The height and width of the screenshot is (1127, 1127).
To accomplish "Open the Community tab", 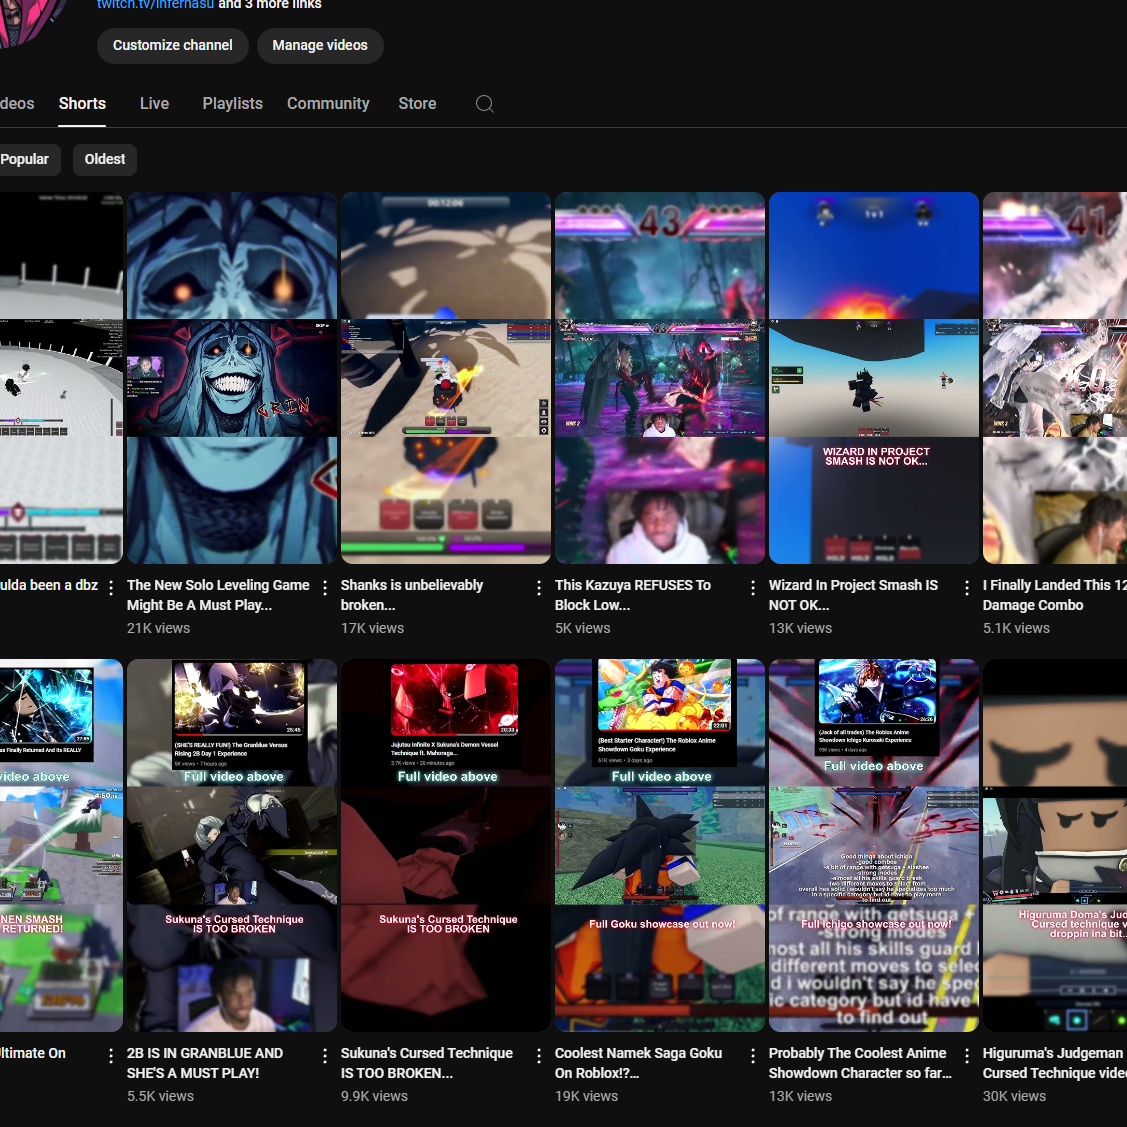I will tap(328, 104).
